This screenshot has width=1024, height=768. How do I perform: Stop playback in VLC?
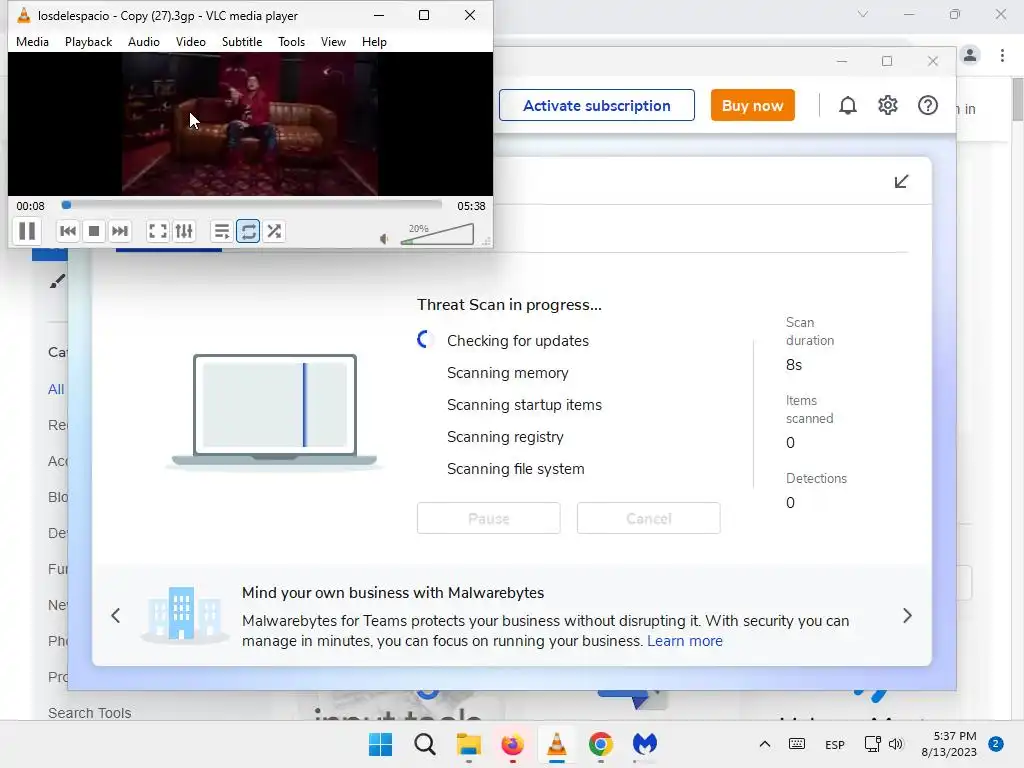(x=94, y=231)
